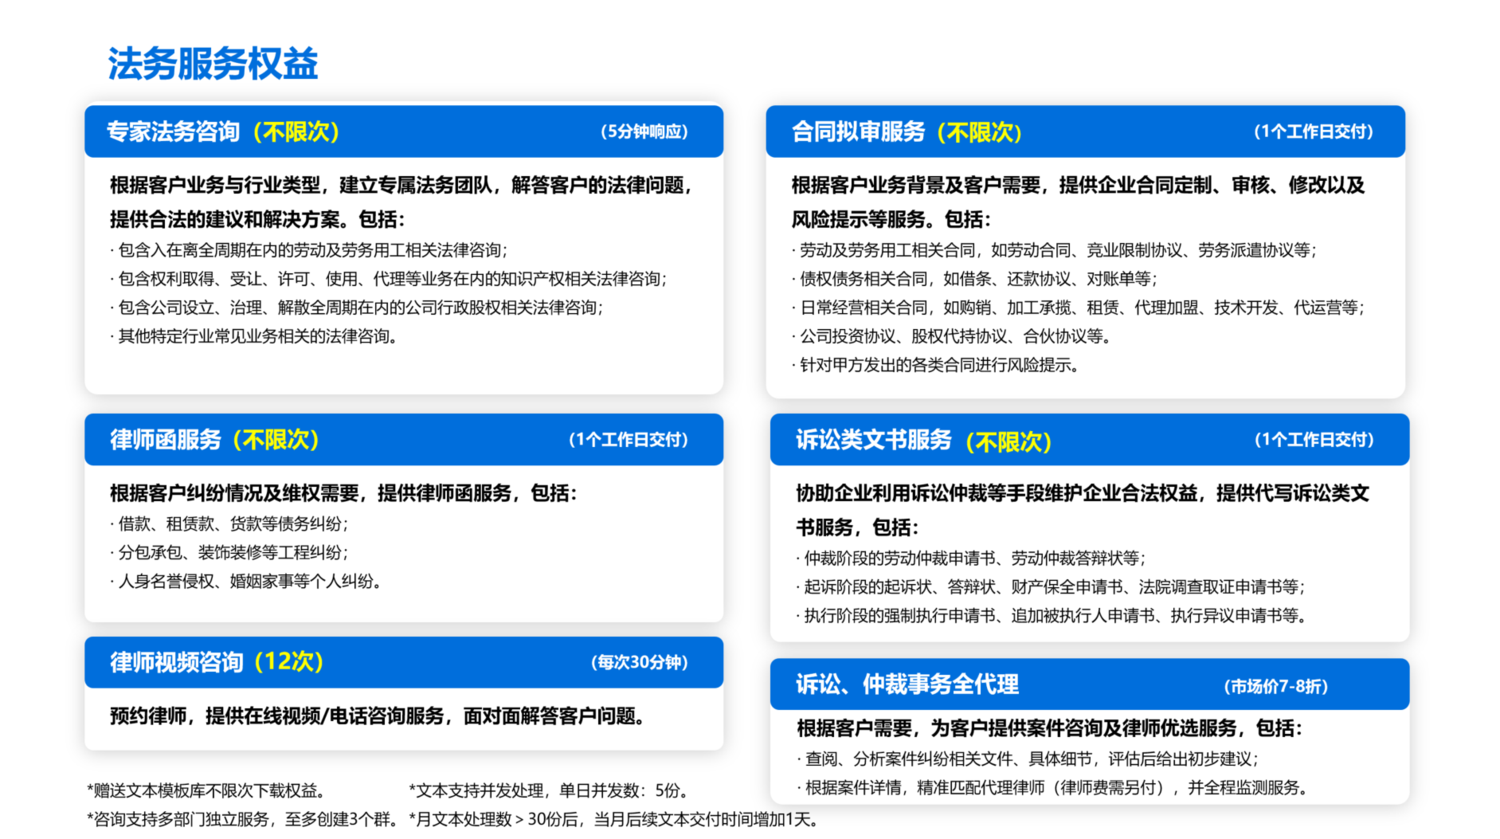Click 诉讼类文书服务's (1个工作日交付) label
This screenshot has height=839, width=1500.
1314,440
